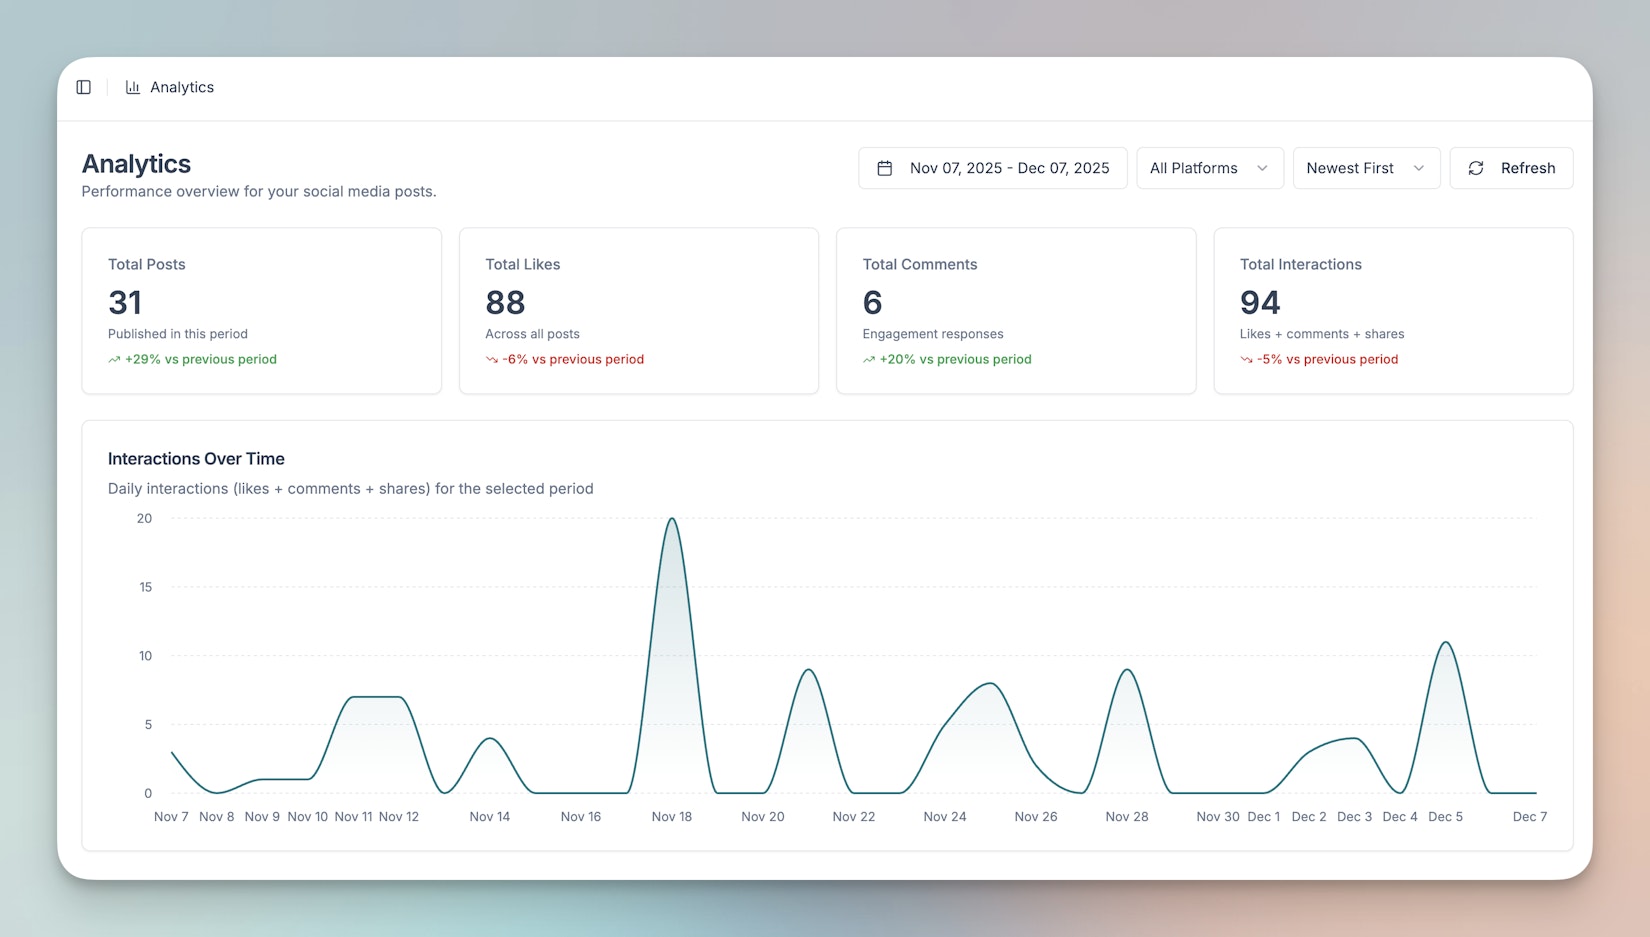Click the Analytics breadcrumb label
The width and height of the screenshot is (1650, 937).
pos(182,87)
